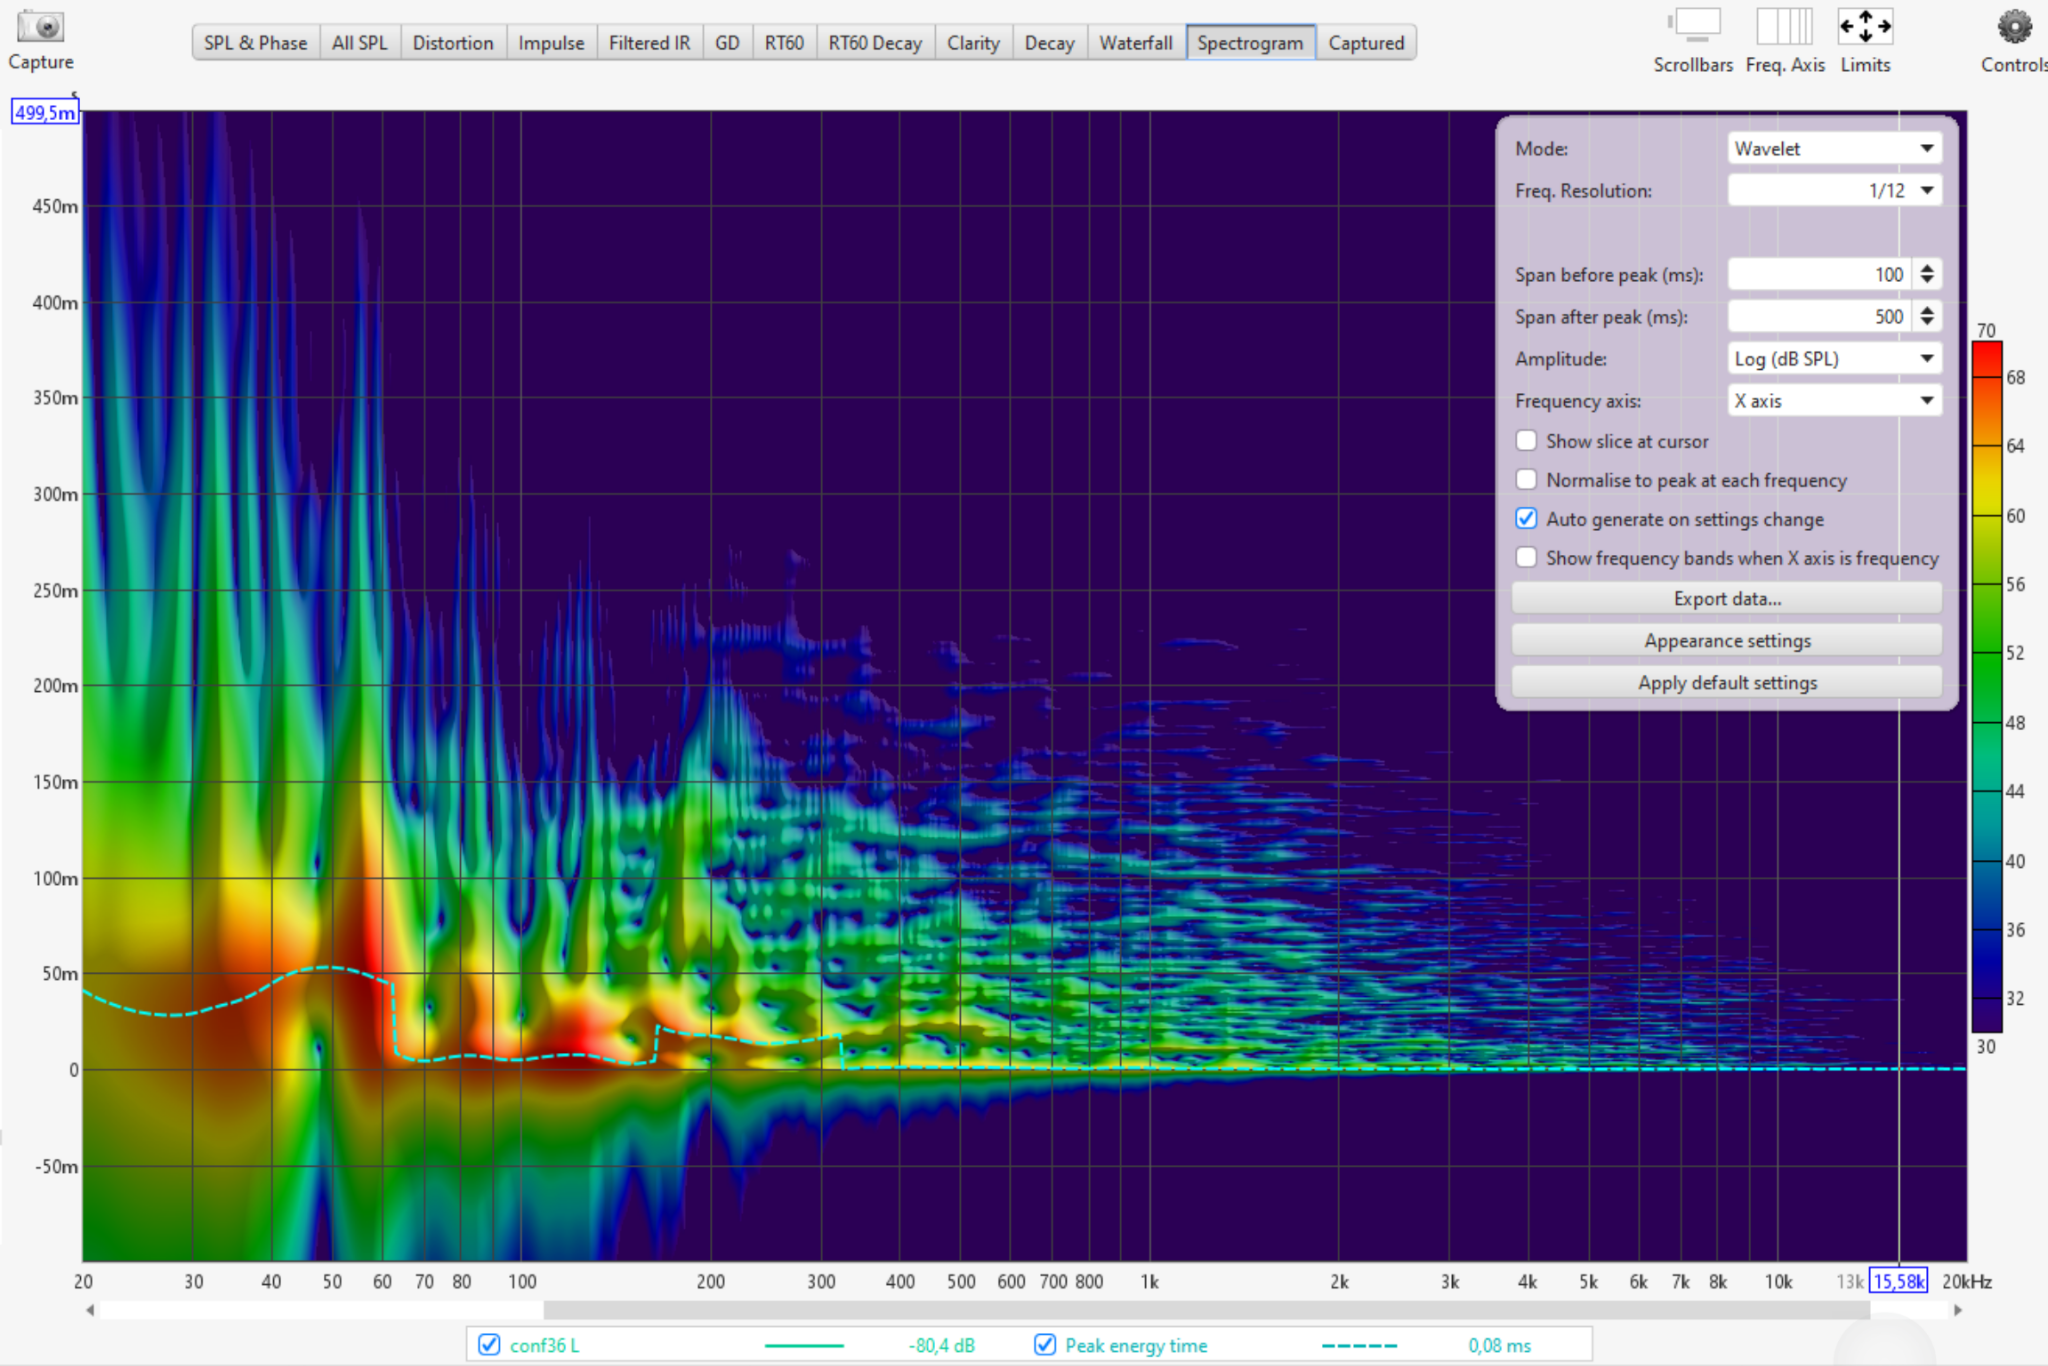Switch to the Clarity tab

(974, 43)
